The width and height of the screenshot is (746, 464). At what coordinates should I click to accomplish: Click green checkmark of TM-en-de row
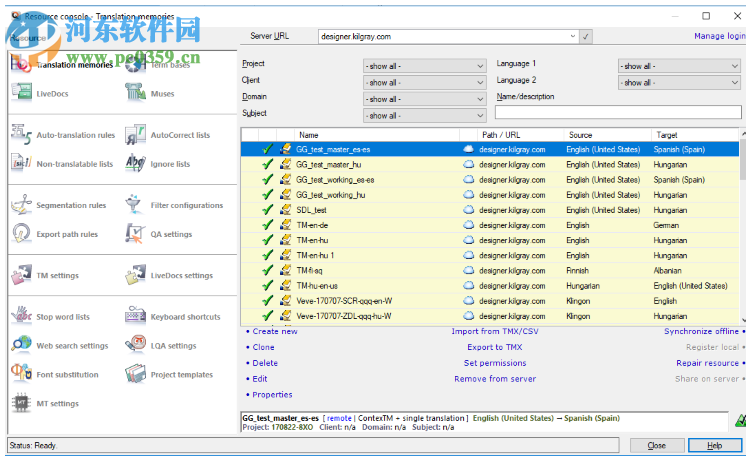point(267,225)
